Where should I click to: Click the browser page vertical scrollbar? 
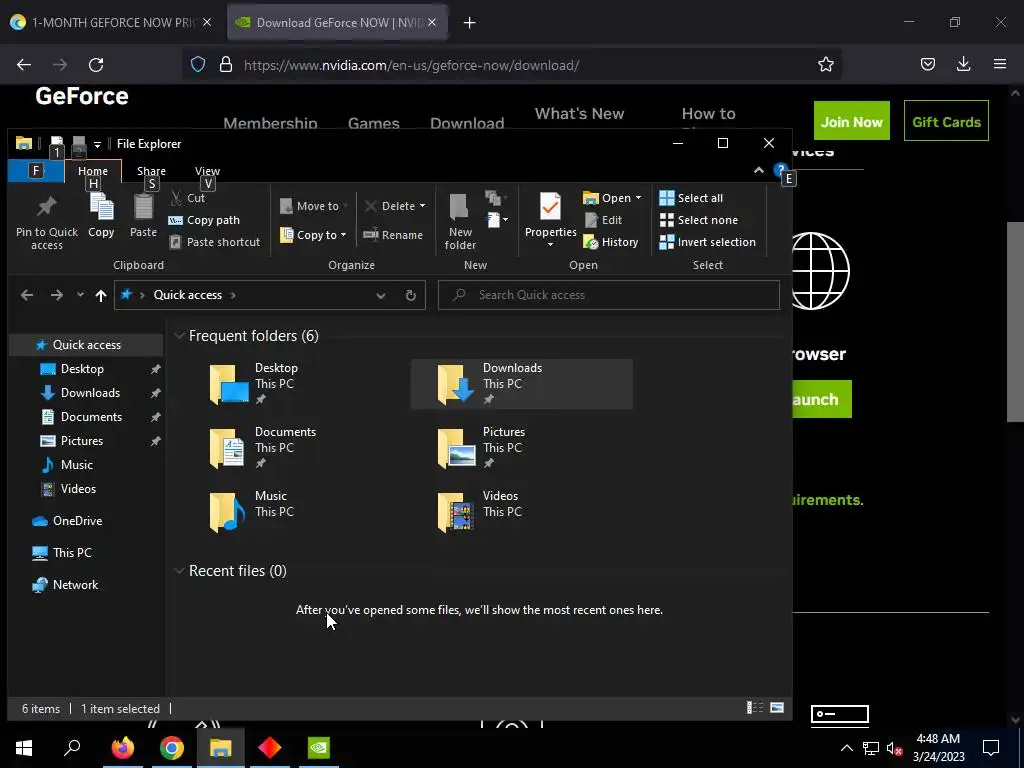[x=1014, y=322]
